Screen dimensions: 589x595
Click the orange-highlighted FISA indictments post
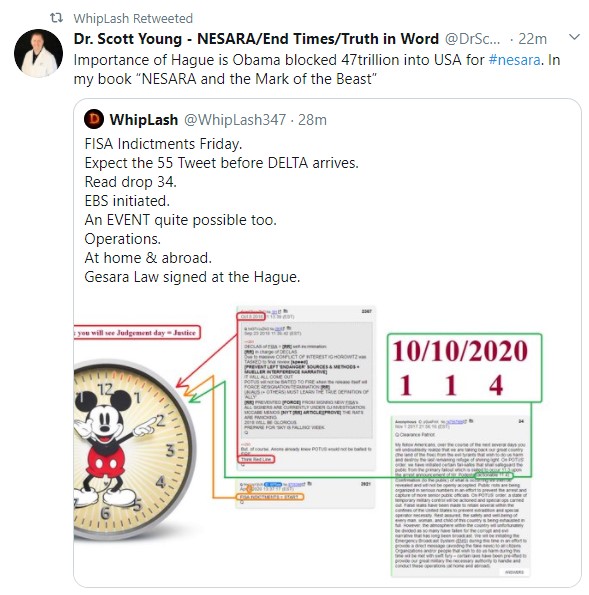306,494
